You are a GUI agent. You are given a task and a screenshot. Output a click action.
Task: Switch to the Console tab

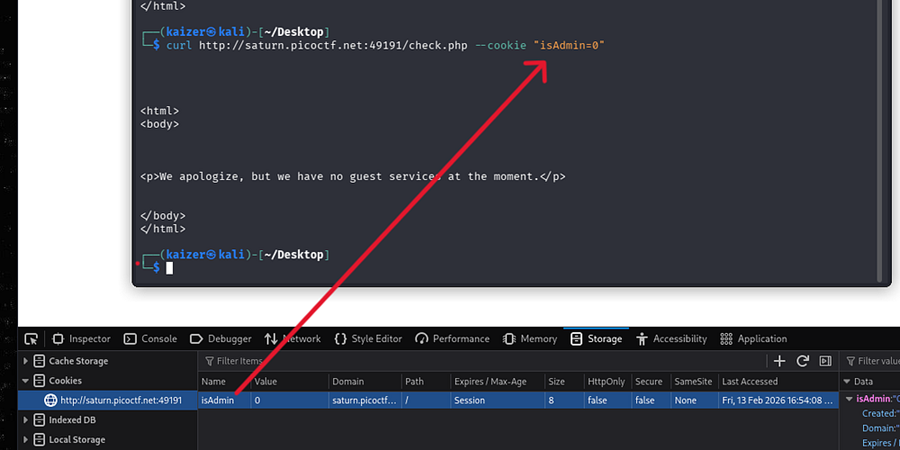tap(150, 339)
